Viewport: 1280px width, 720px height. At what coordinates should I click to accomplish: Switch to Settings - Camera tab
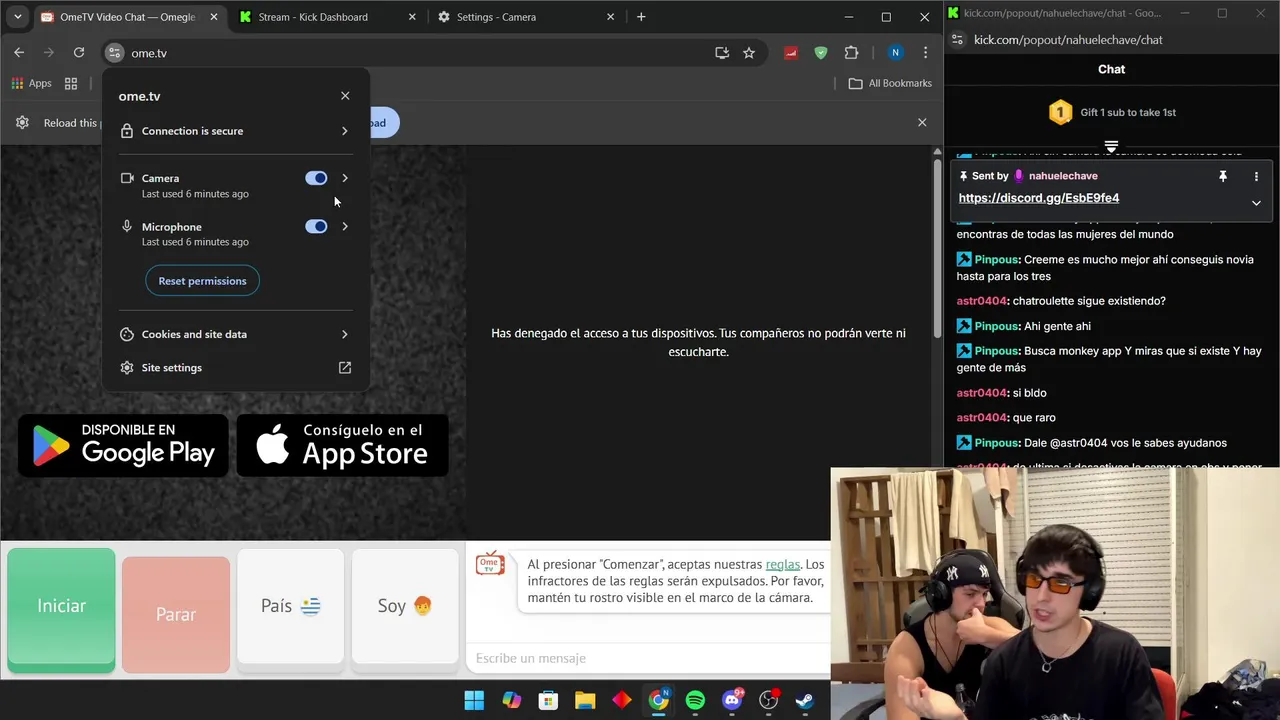527,17
